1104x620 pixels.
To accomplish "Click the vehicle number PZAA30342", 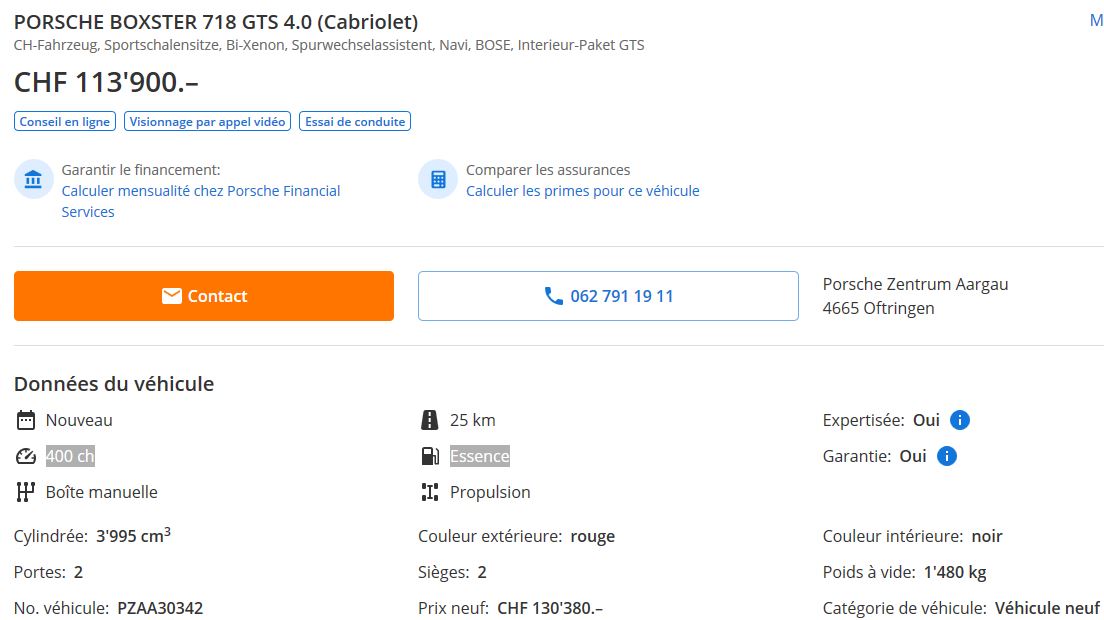I will 160,608.
